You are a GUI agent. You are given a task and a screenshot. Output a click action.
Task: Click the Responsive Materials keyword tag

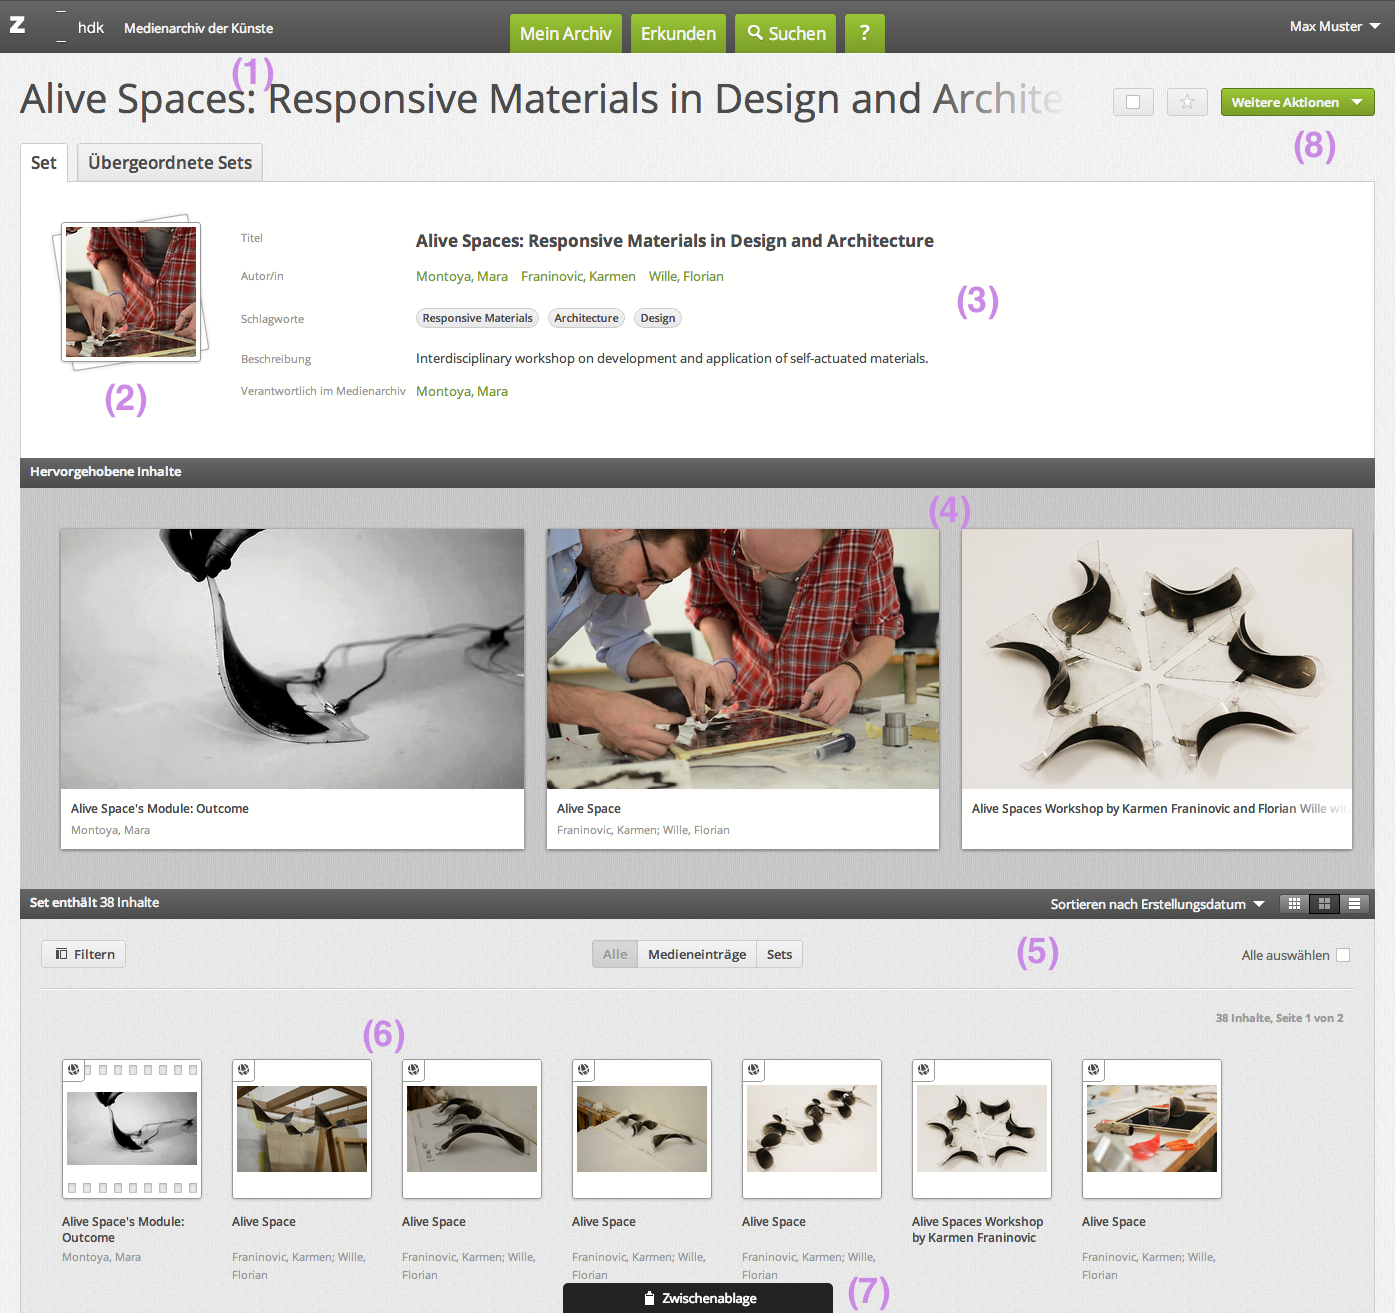(477, 318)
